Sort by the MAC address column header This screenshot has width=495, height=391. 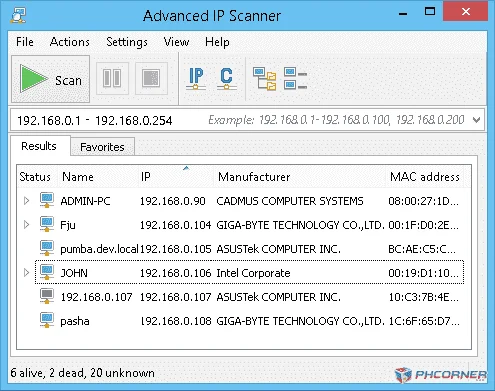425,177
